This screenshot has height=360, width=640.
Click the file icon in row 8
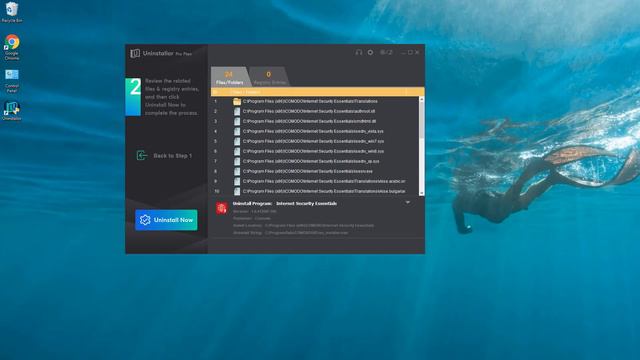237,171
